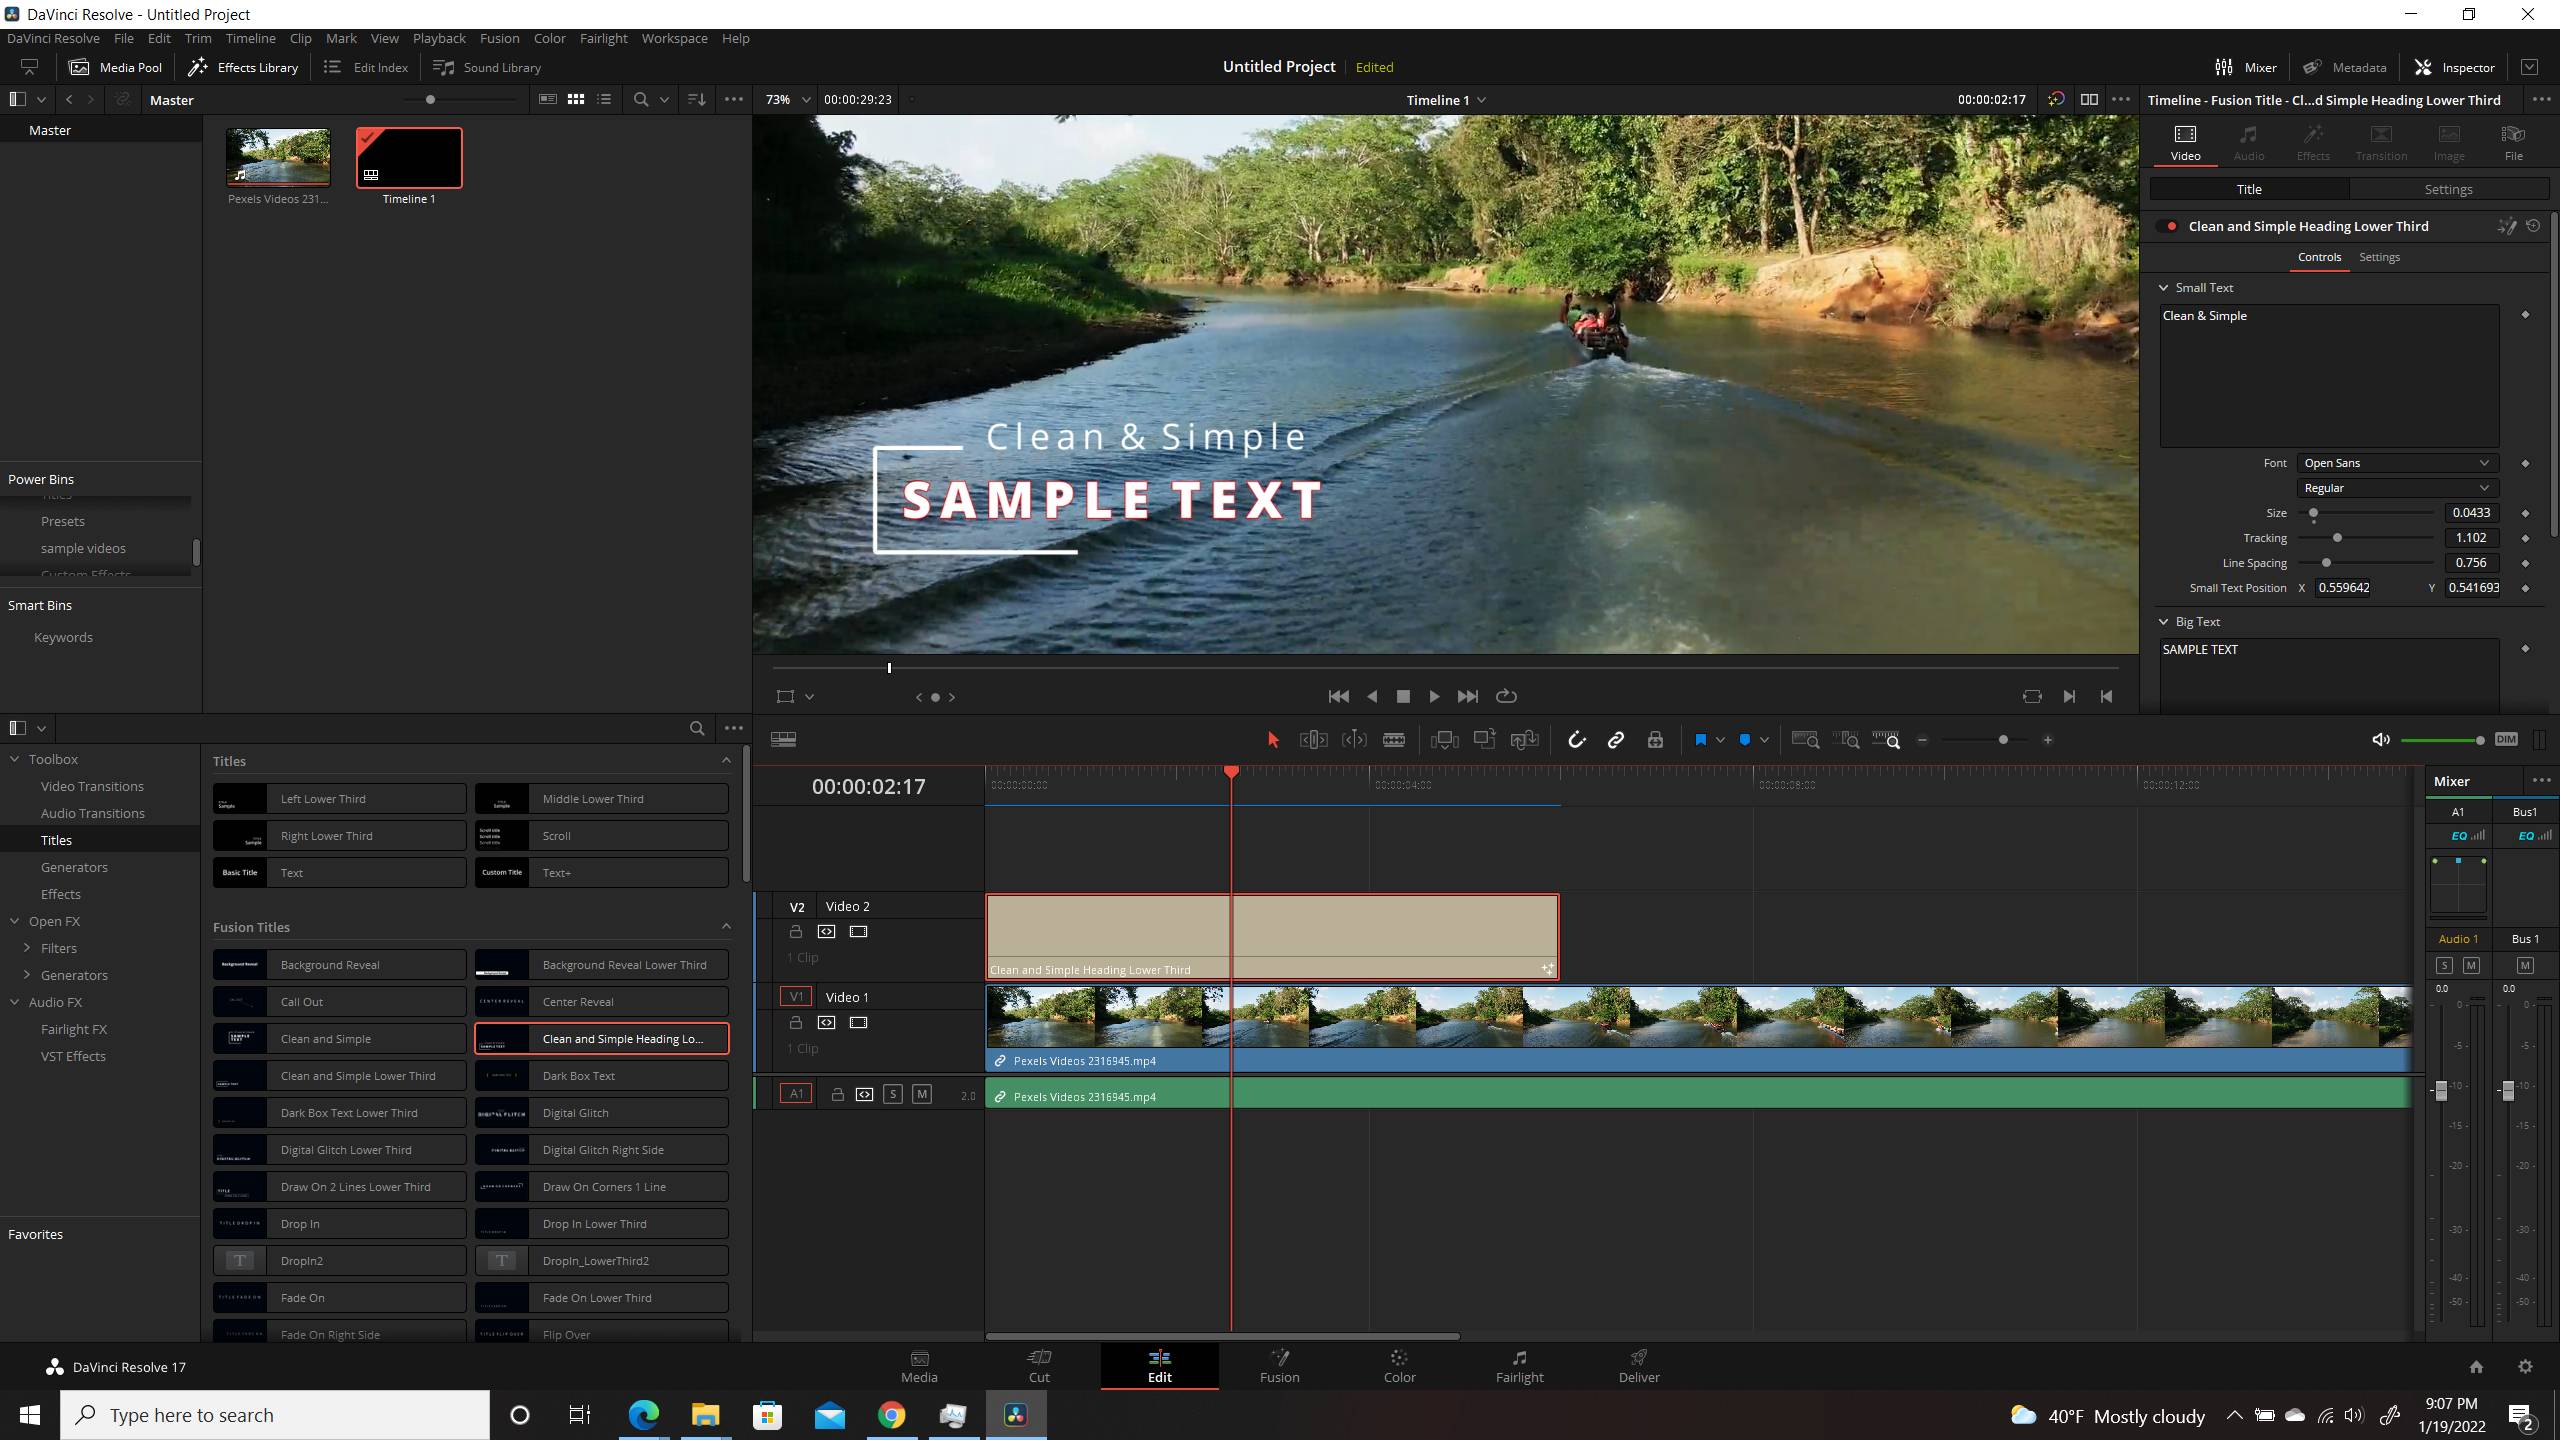Open the Color page from bottom toolbar

point(1398,1363)
